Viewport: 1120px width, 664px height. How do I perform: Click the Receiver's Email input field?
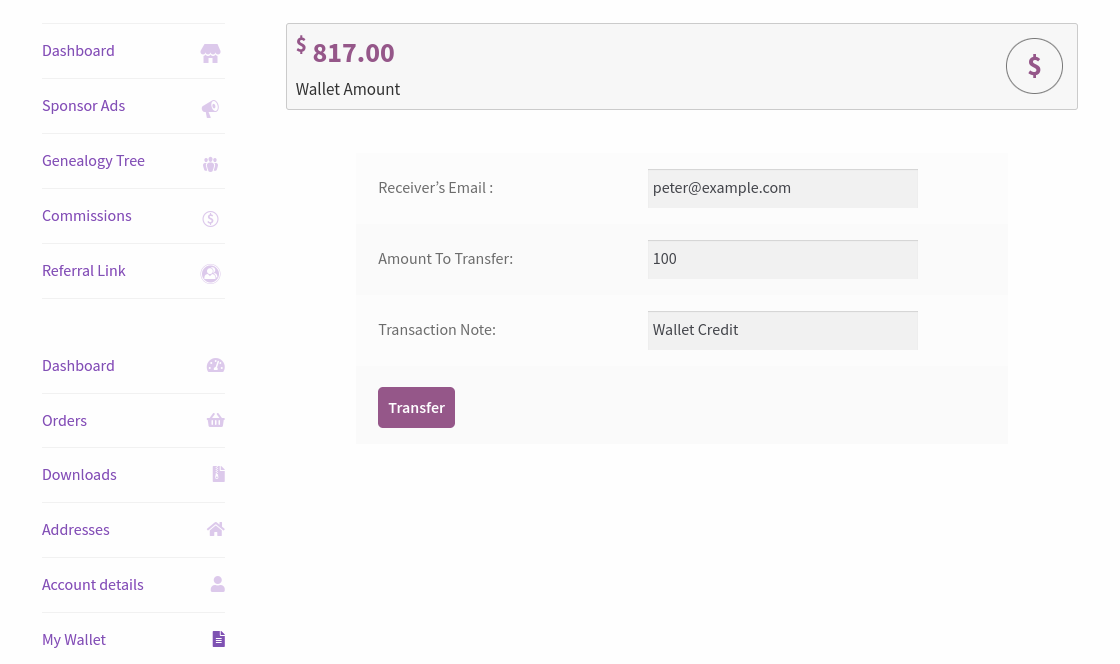(x=783, y=188)
